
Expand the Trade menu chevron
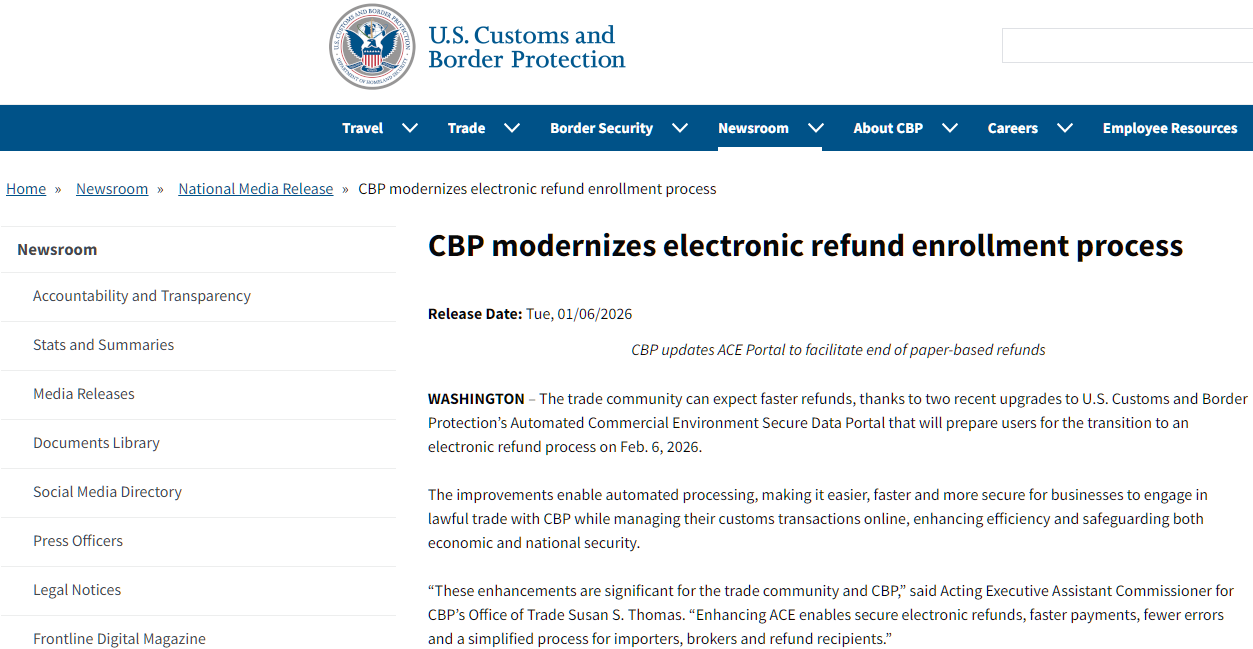[512, 128]
